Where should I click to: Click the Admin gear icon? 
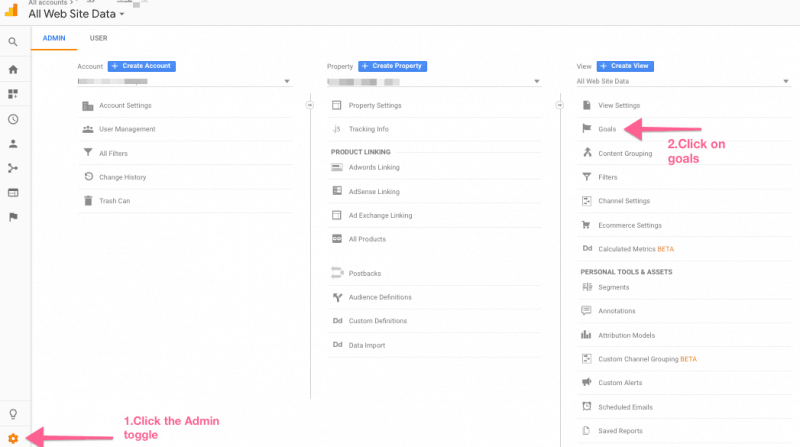click(x=13, y=438)
